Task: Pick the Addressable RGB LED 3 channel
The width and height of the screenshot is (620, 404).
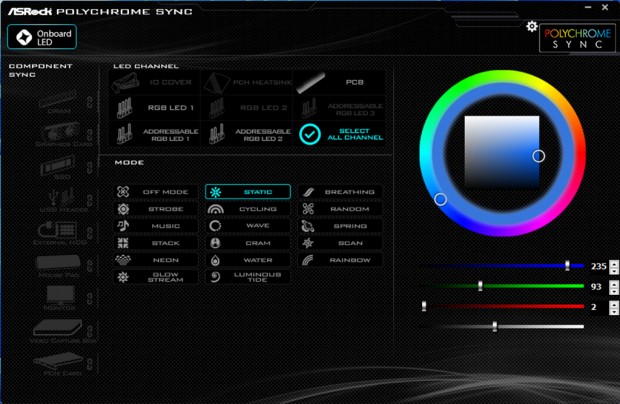Action: 340,108
